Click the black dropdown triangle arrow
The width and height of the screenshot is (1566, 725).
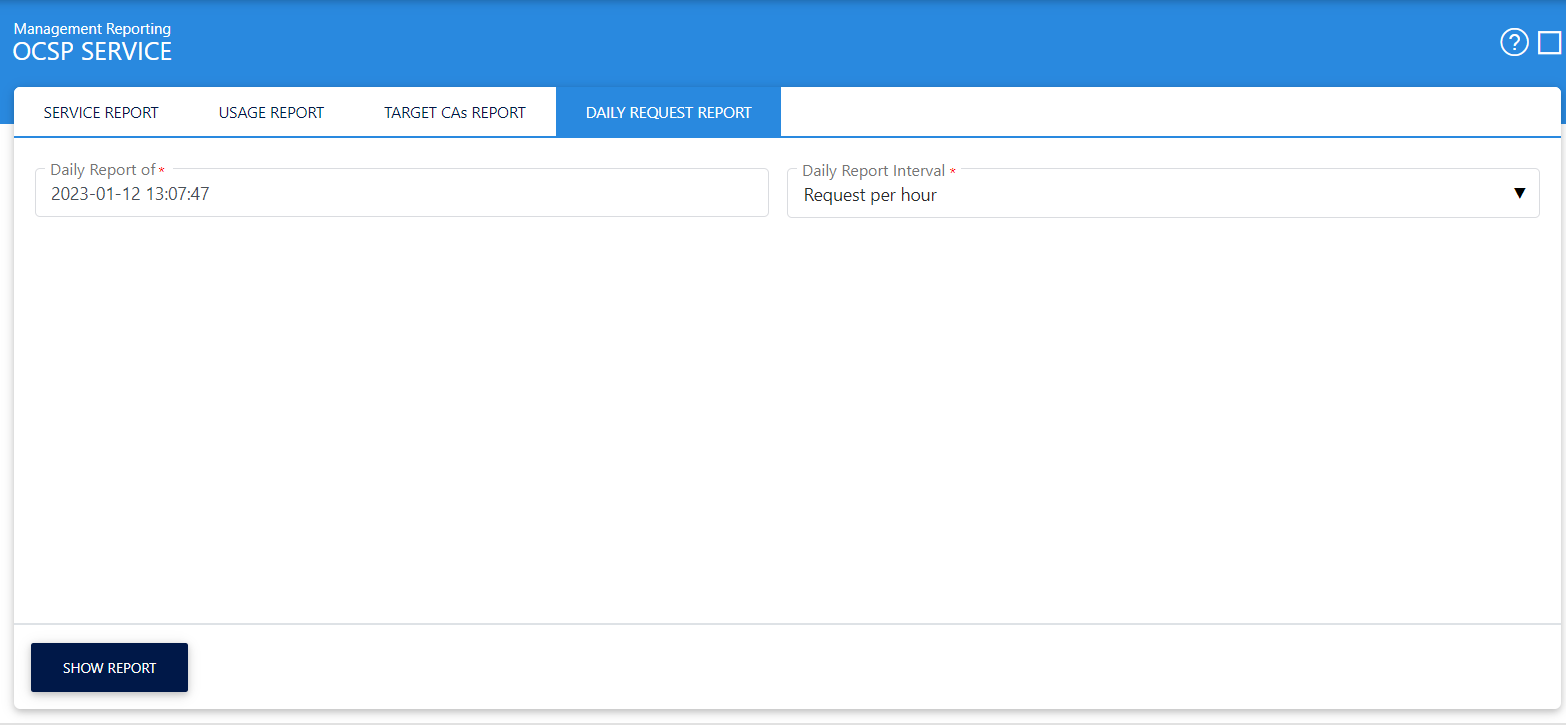click(1519, 194)
